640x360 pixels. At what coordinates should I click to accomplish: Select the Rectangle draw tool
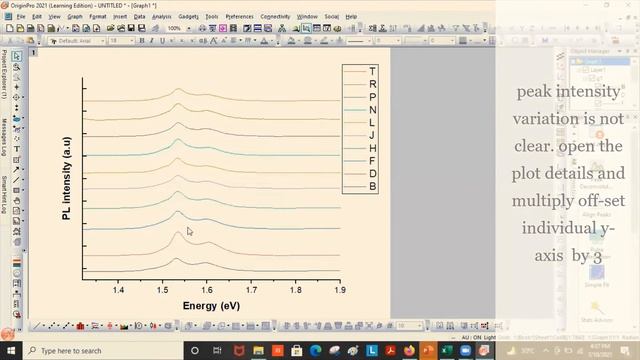coord(16,190)
